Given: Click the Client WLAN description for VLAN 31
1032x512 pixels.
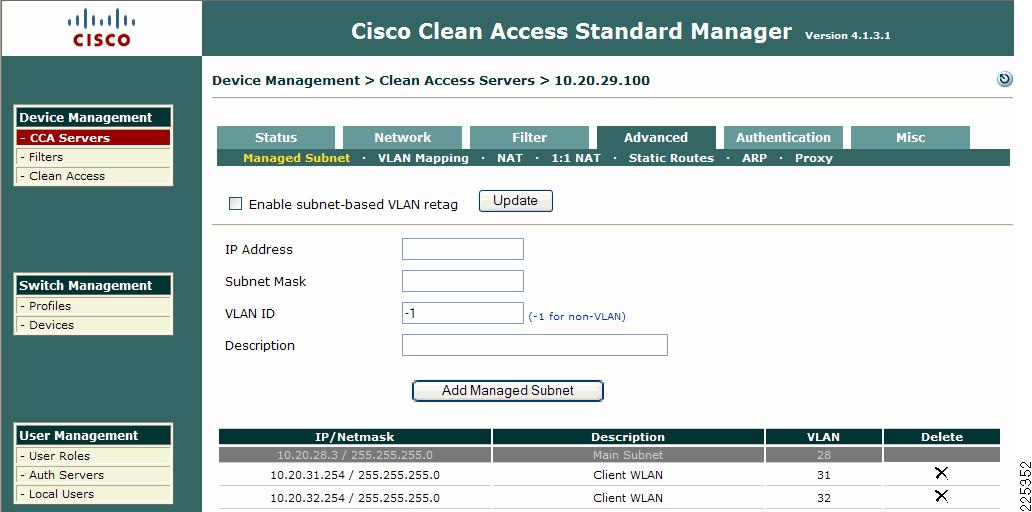Looking at the screenshot, I should tap(628, 474).
